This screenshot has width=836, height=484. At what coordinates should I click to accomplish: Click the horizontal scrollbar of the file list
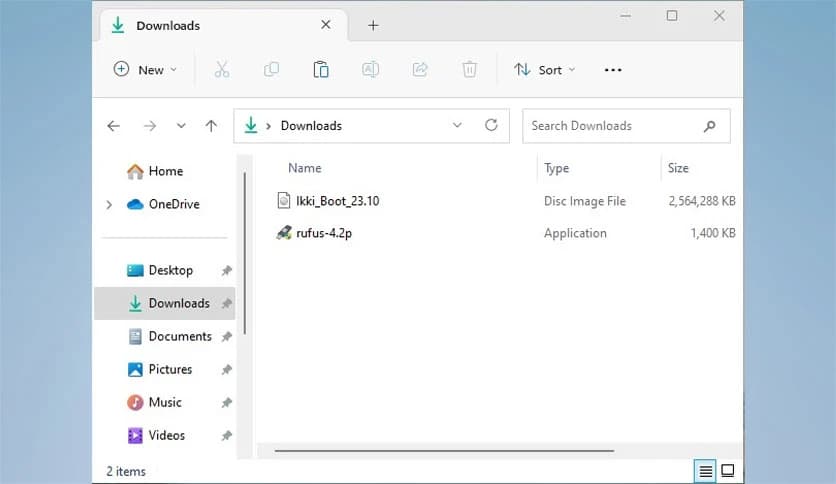444,450
